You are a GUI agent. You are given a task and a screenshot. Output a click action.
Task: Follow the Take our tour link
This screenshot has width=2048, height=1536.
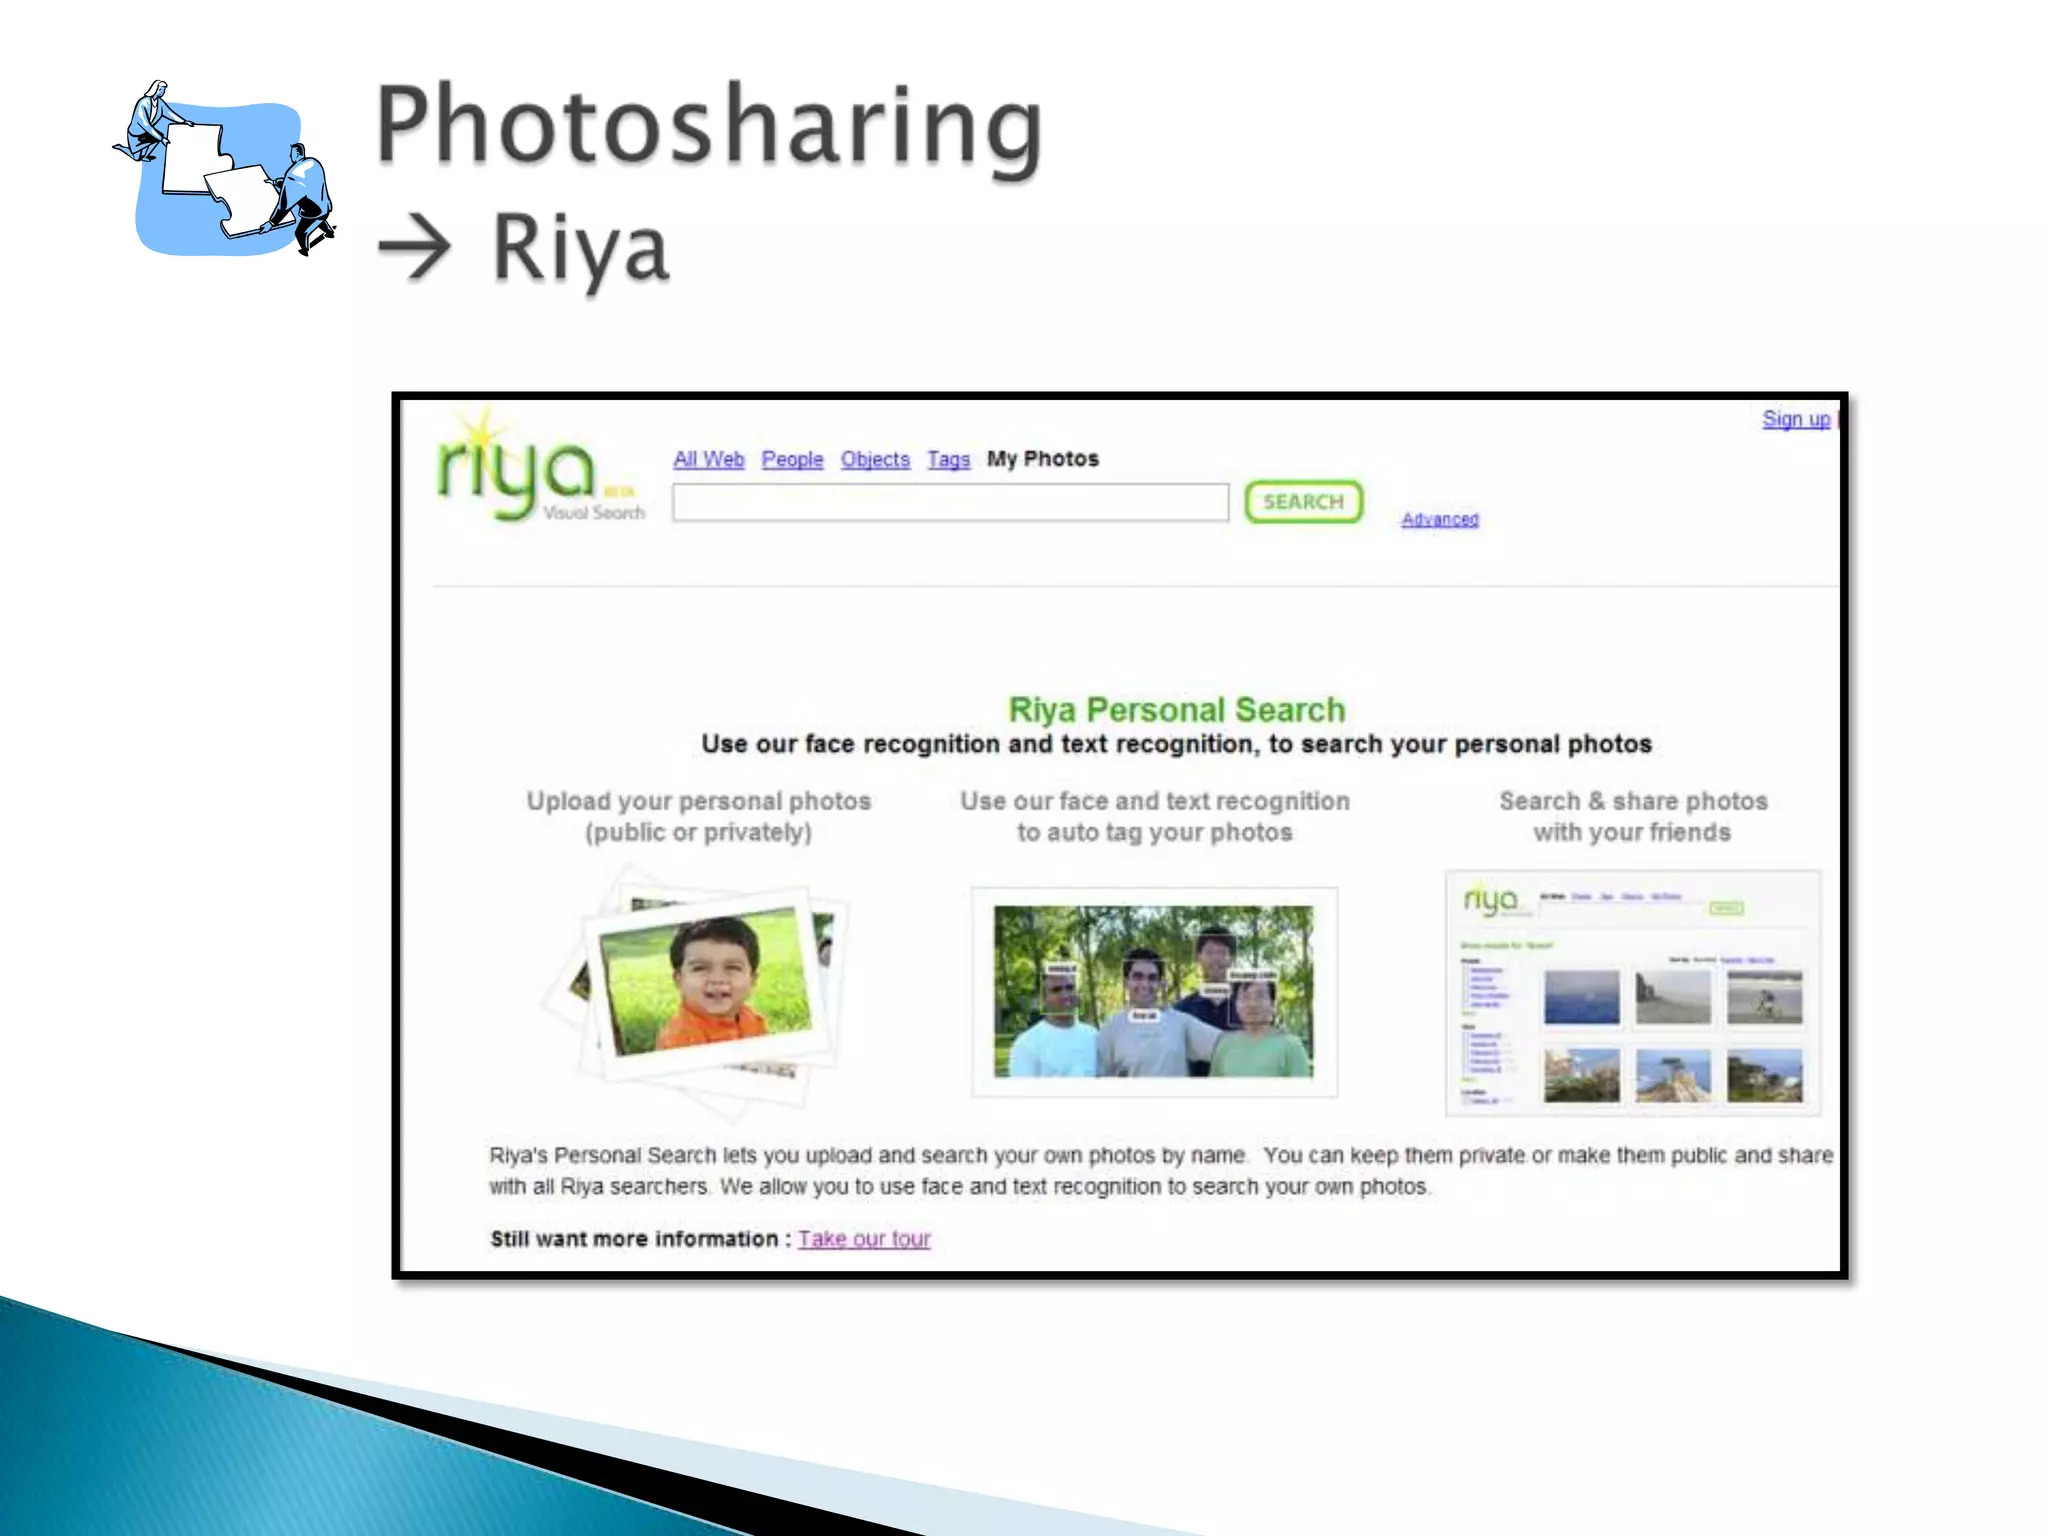864,1239
